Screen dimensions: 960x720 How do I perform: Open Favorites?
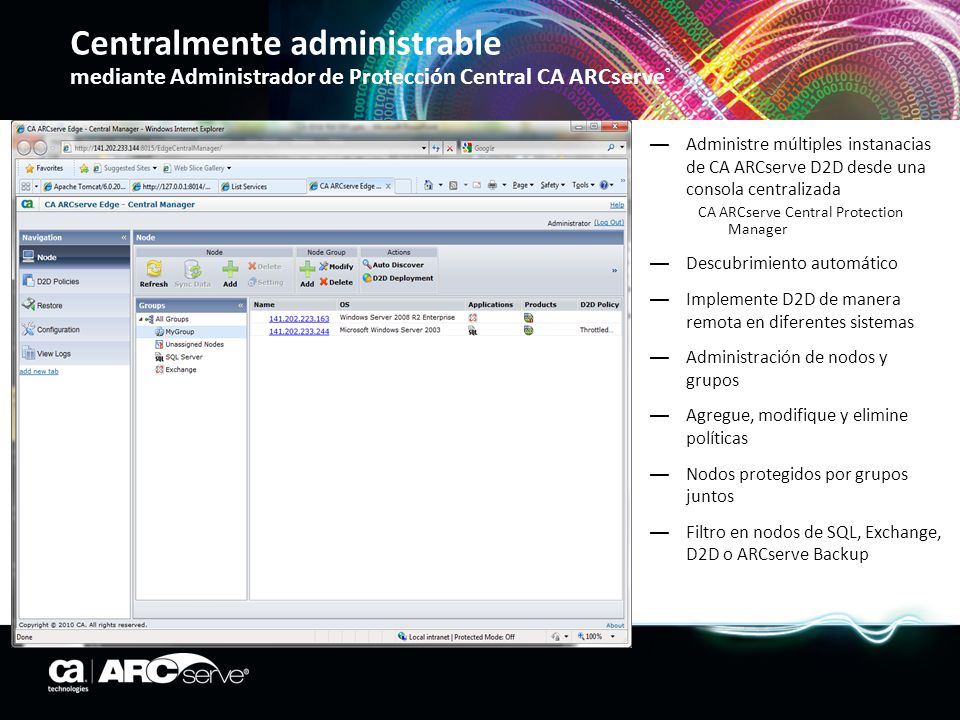click(x=44, y=168)
